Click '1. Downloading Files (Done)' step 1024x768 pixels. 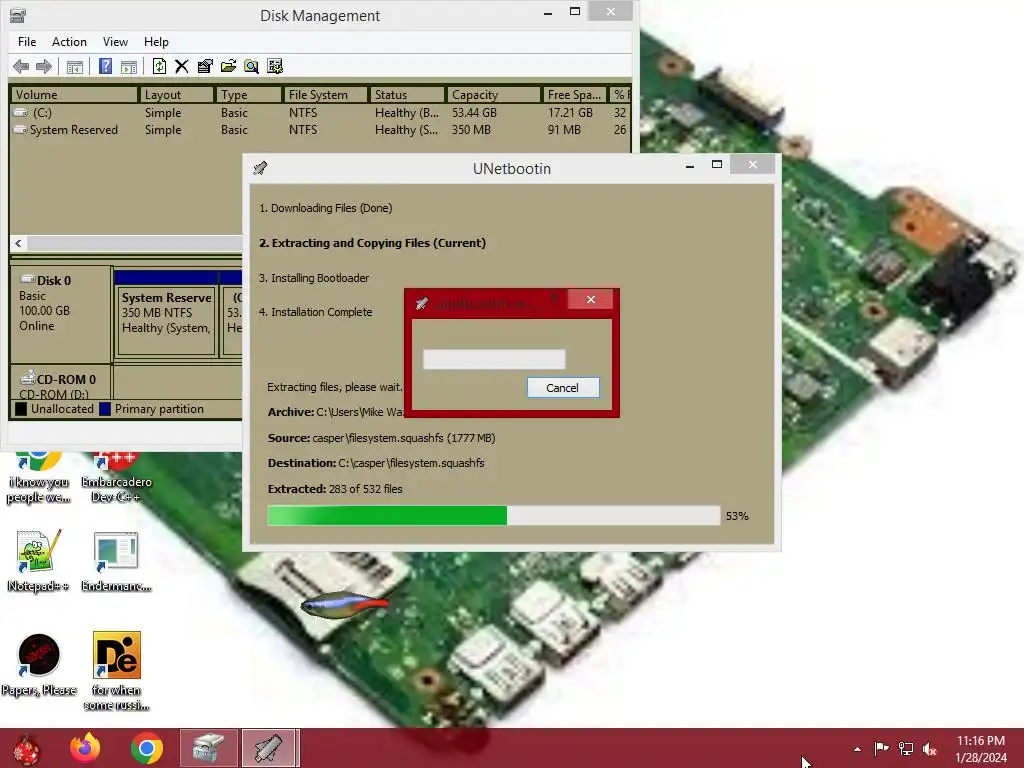tap(325, 208)
